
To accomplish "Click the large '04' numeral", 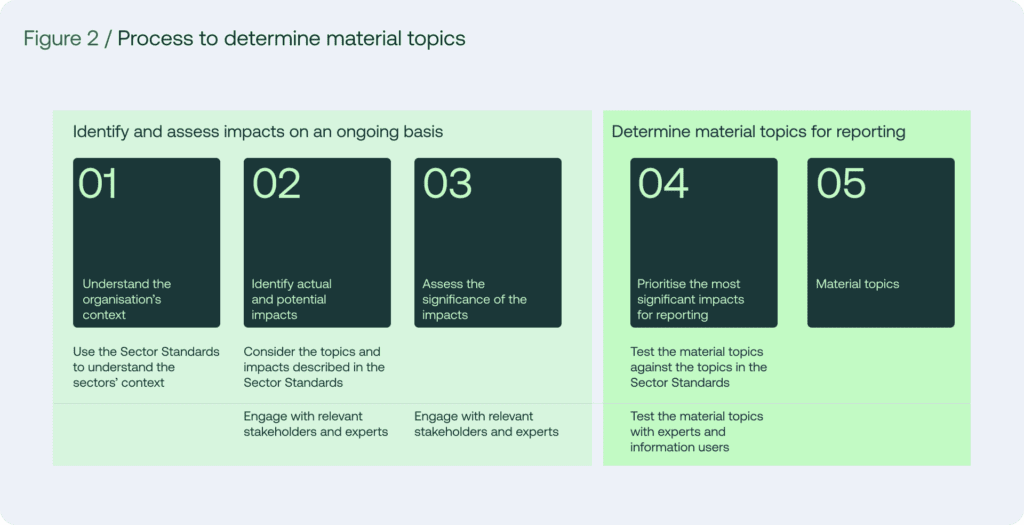I will (663, 183).
